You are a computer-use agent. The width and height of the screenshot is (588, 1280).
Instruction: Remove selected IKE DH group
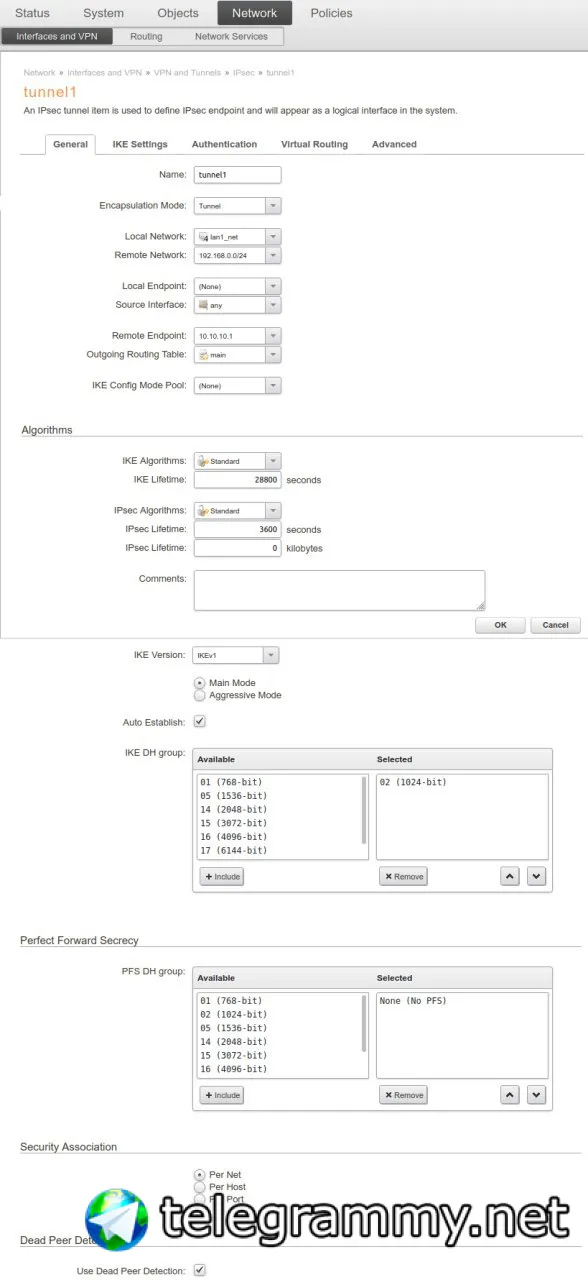[x=404, y=876]
